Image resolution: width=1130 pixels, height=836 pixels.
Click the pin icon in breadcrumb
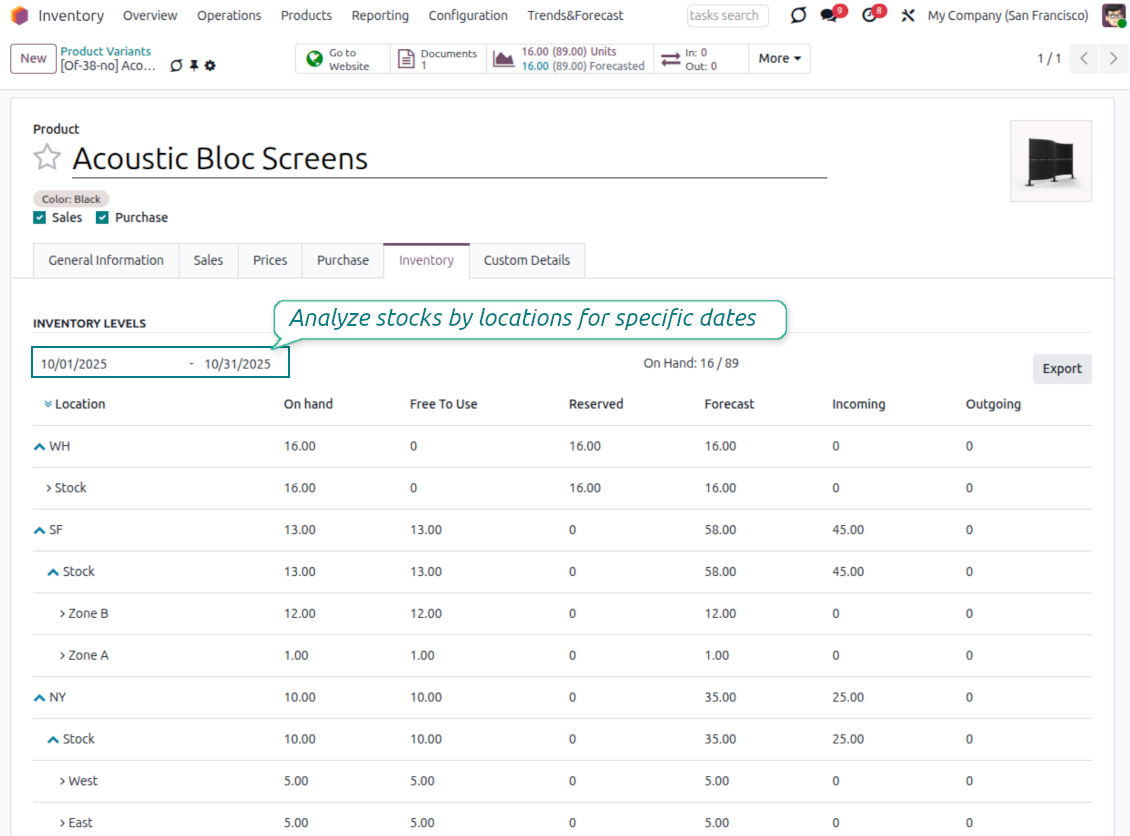point(194,66)
